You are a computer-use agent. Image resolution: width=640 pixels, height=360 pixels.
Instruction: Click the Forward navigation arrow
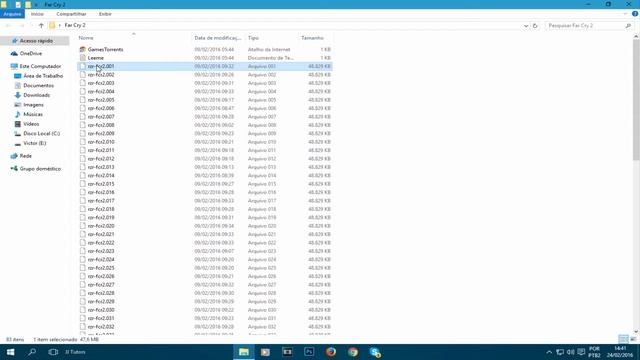coord(21,25)
